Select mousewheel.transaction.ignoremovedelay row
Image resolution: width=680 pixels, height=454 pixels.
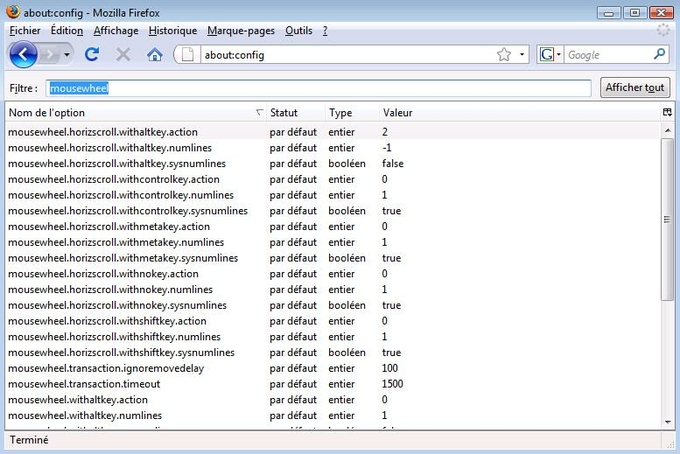333,368
